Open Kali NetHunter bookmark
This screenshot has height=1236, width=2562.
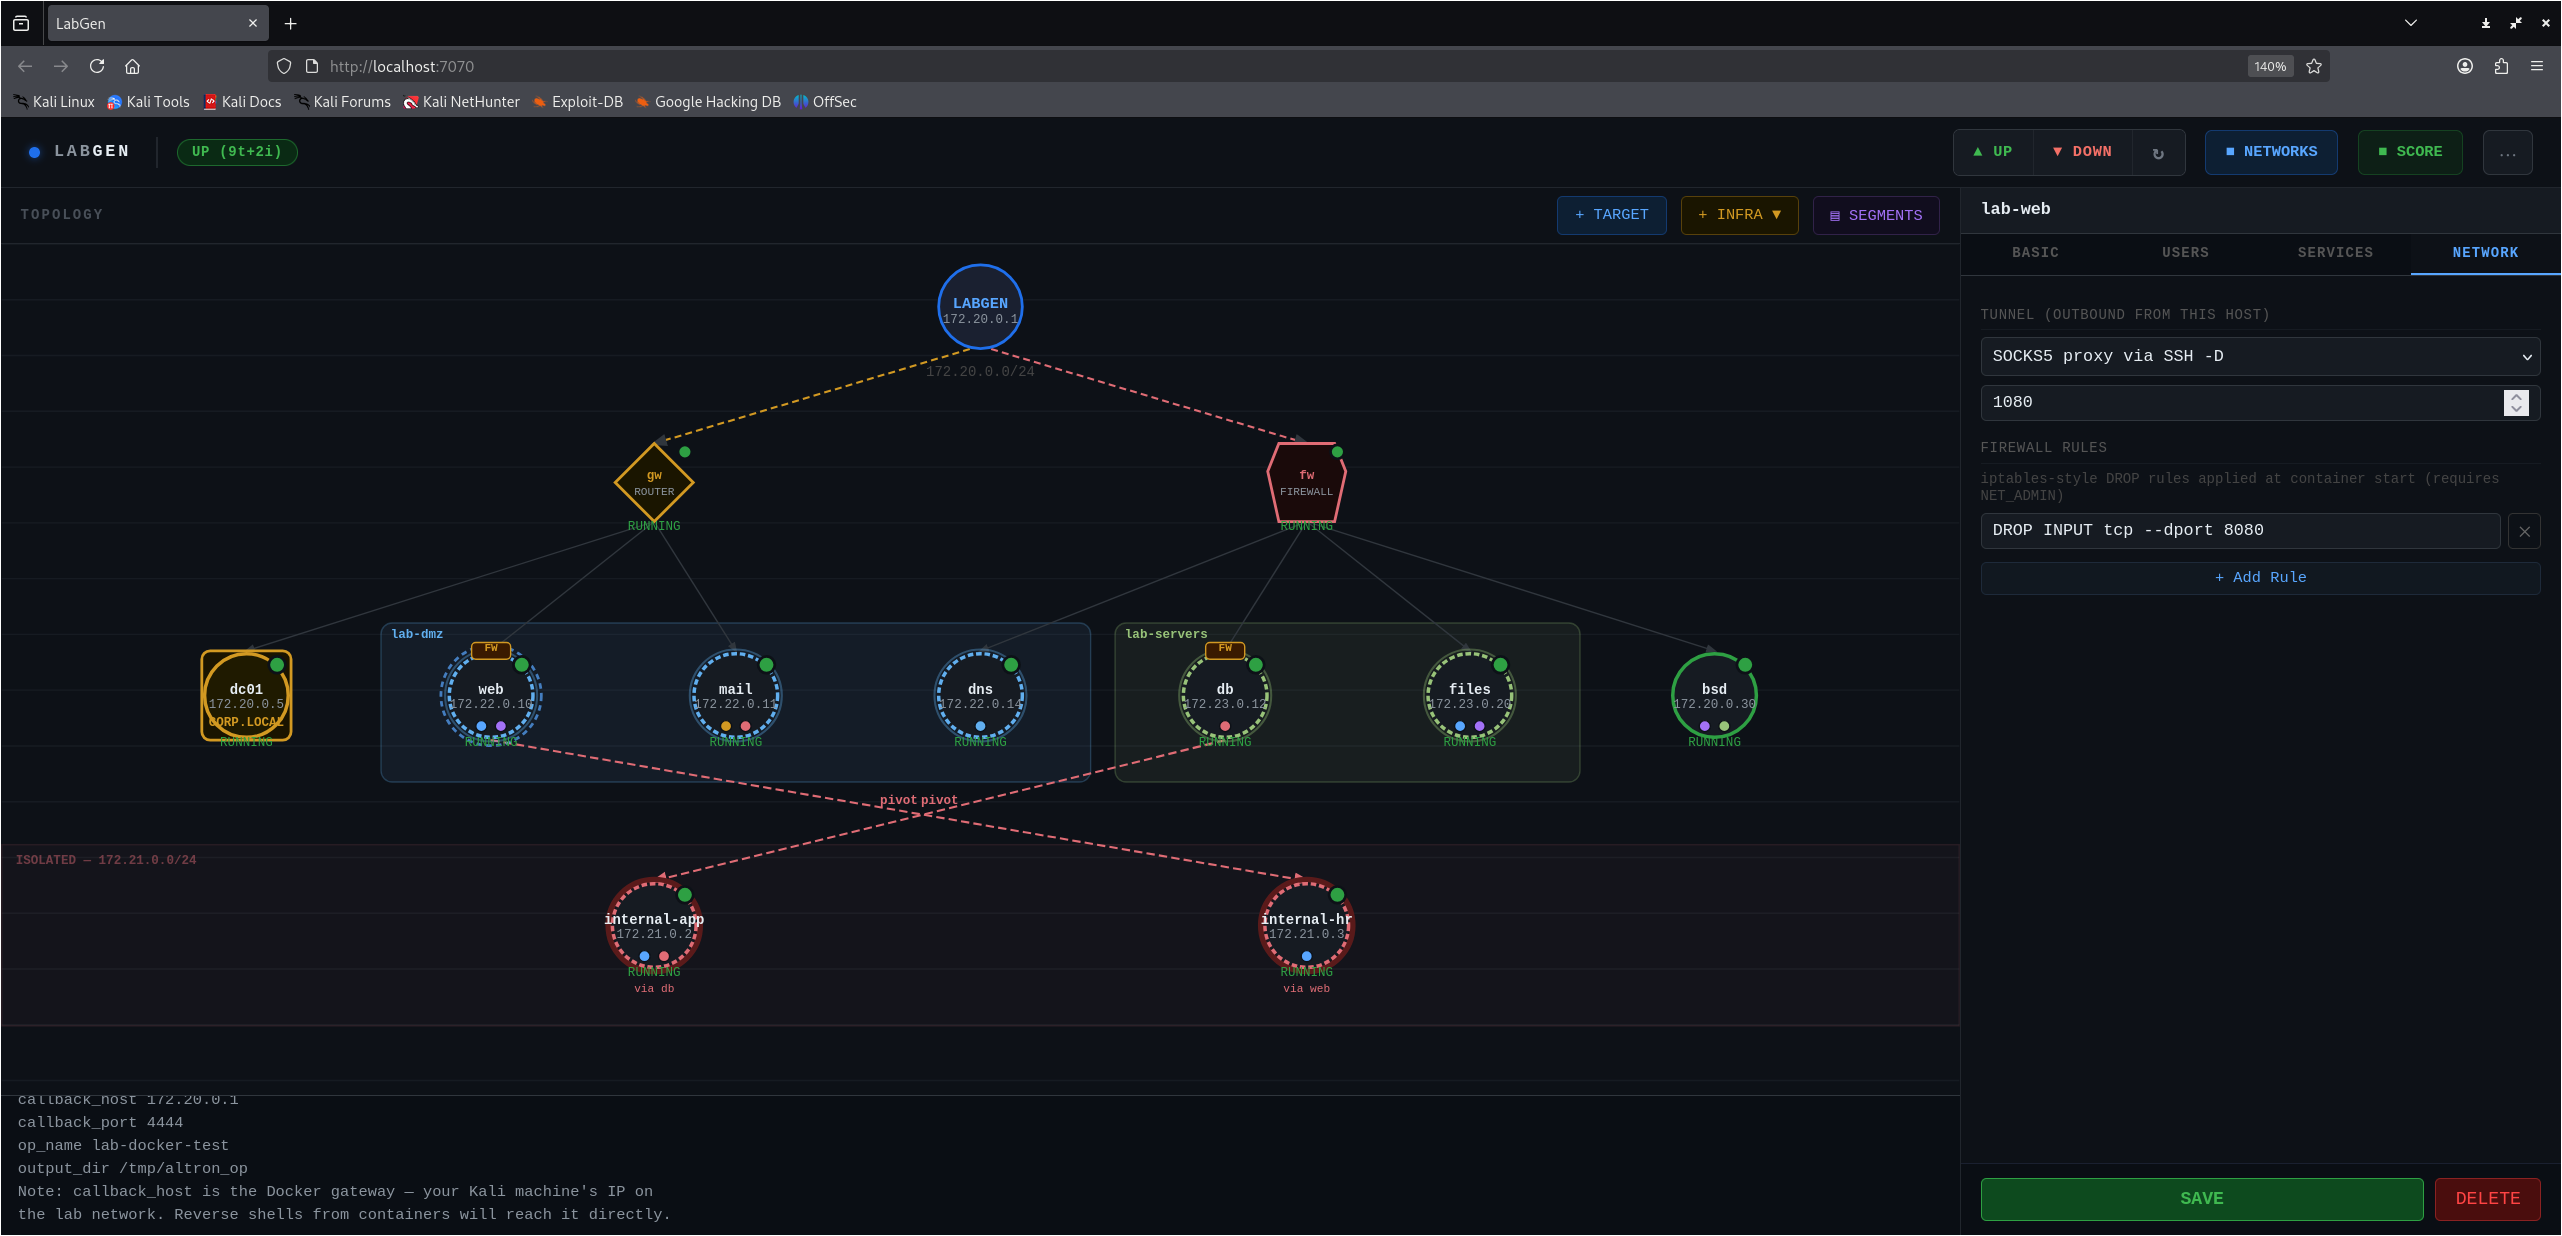(x=461, y=102)
